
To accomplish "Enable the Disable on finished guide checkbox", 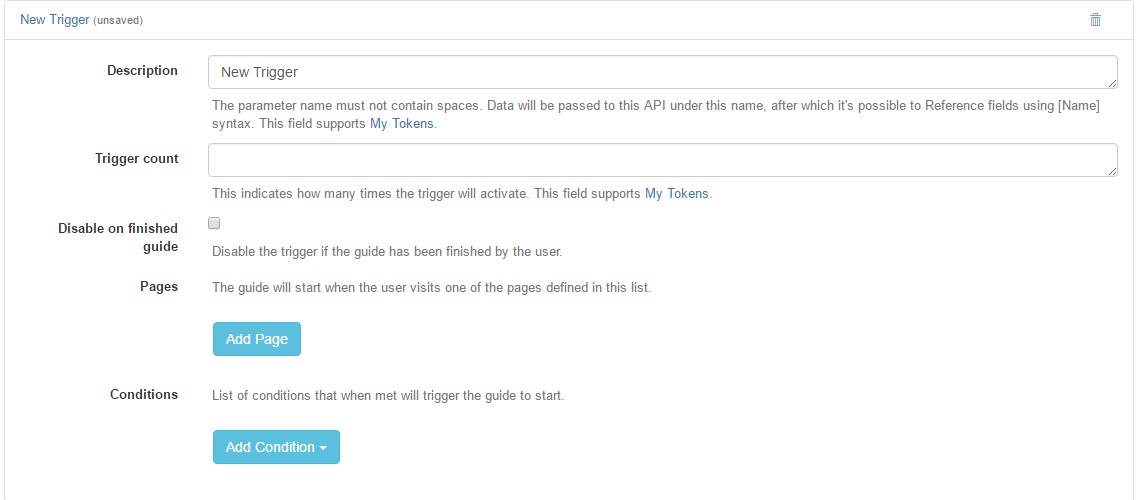I will [x=214, y=223].
